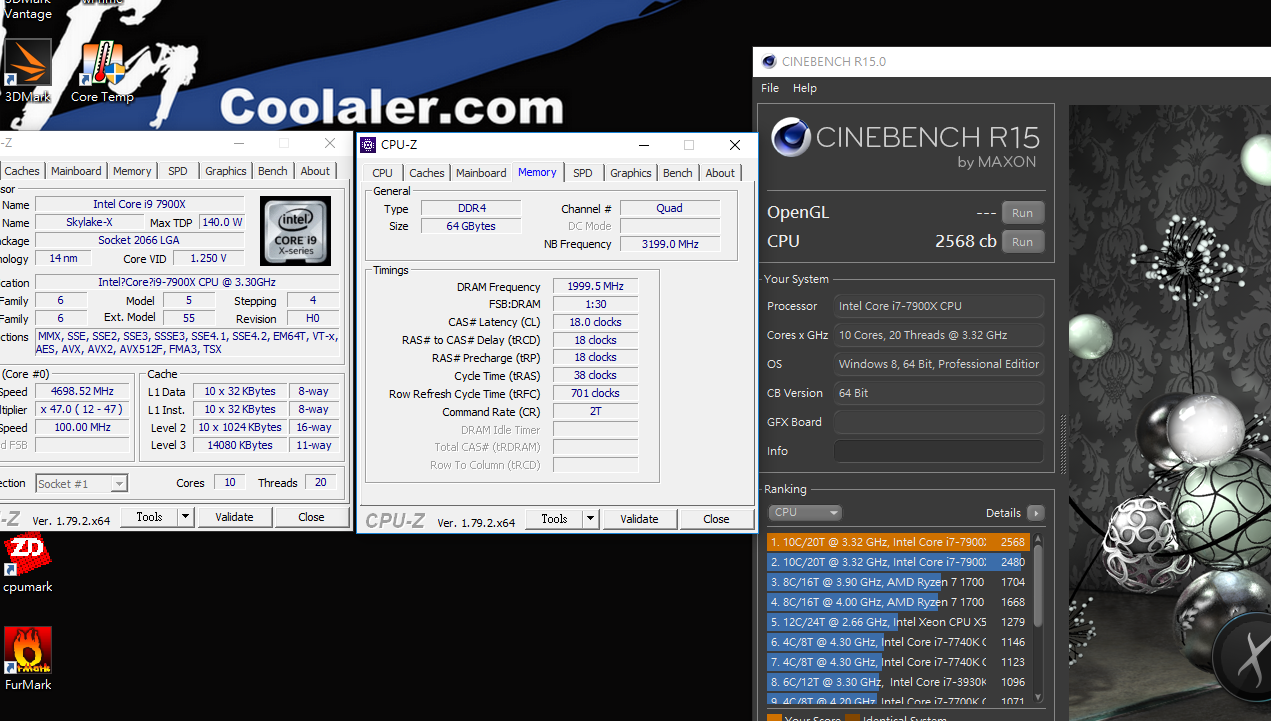The width and height of the screenshot is (1271, 721).
Task: Run the CPU benchmark in Cinebench
Action: point(1022,242)
